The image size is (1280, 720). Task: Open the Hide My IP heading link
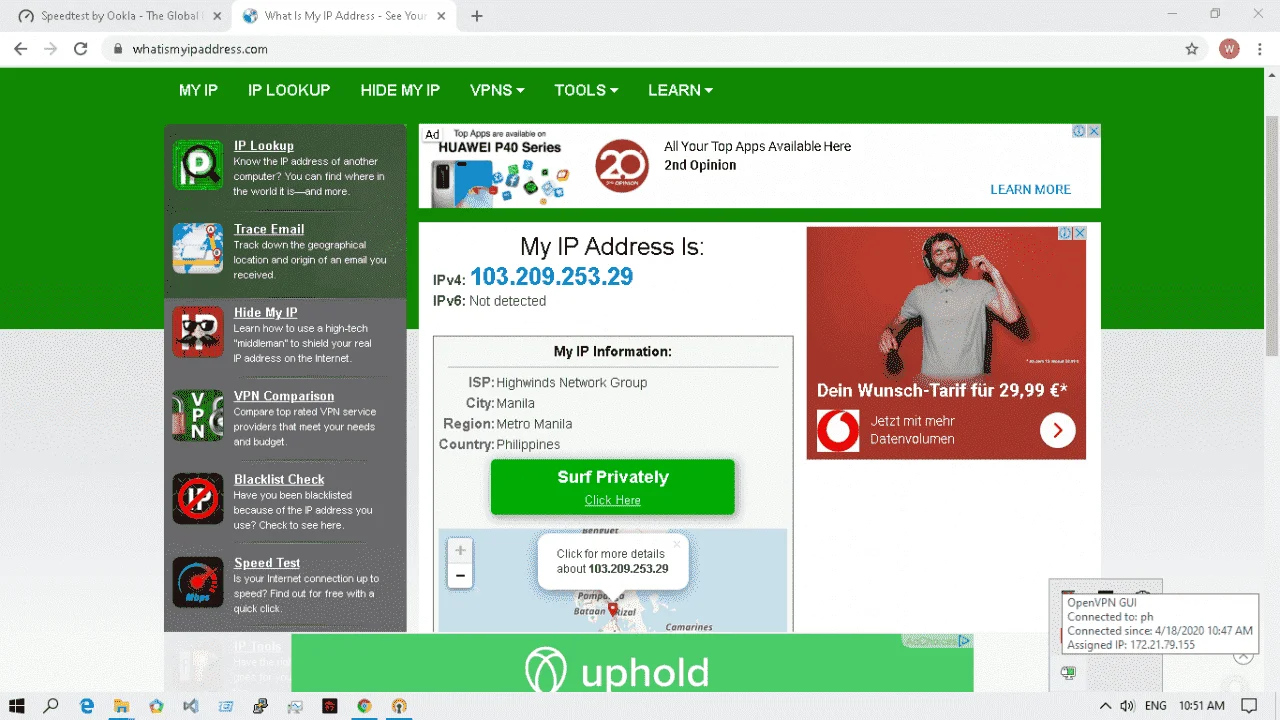pos(266,313)
